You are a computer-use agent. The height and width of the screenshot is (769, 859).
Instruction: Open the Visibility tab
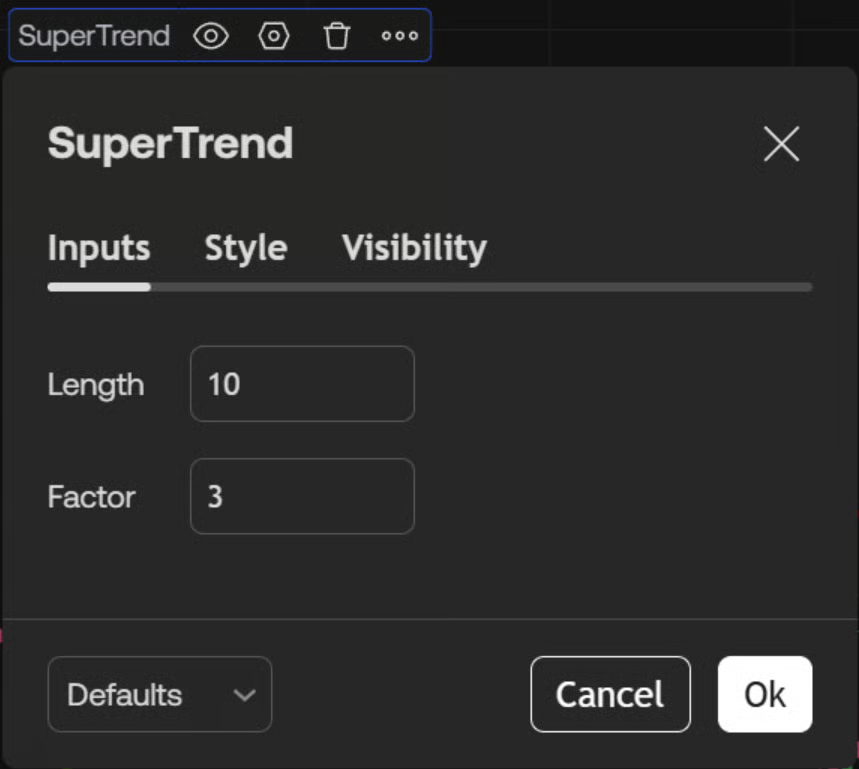point(414,248)
